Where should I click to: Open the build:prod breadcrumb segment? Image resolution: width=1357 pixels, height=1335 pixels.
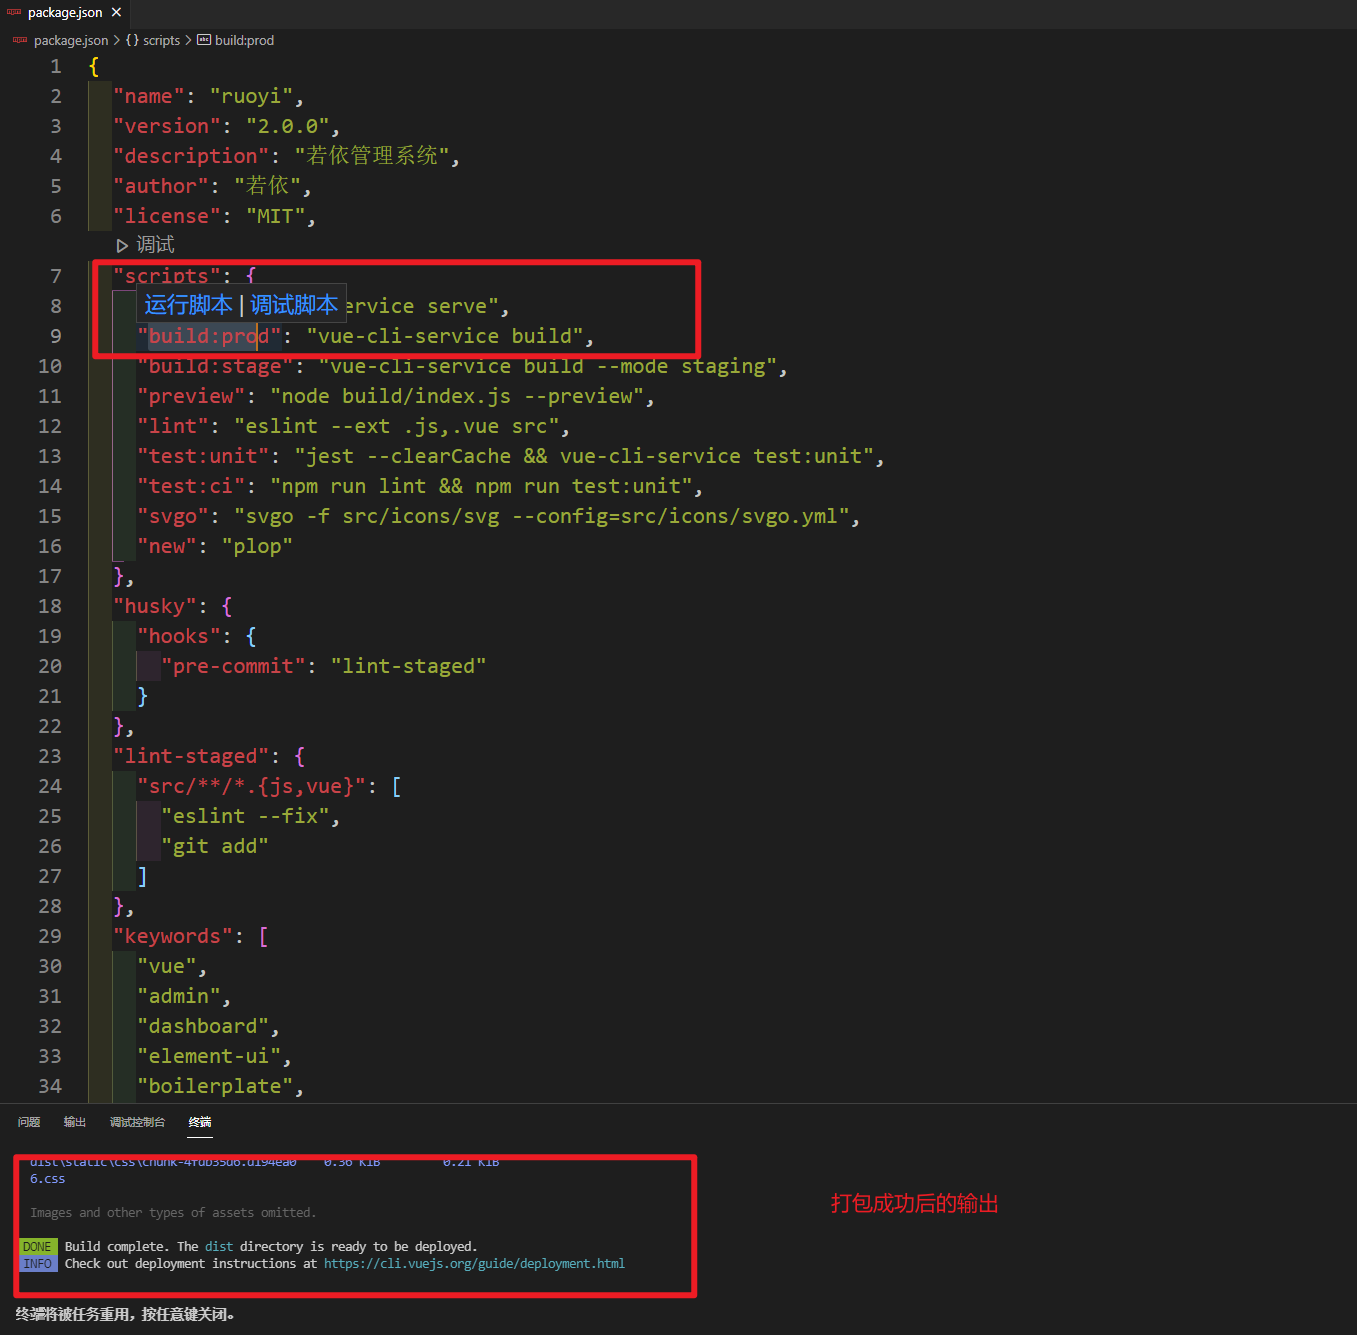[244, 40]
